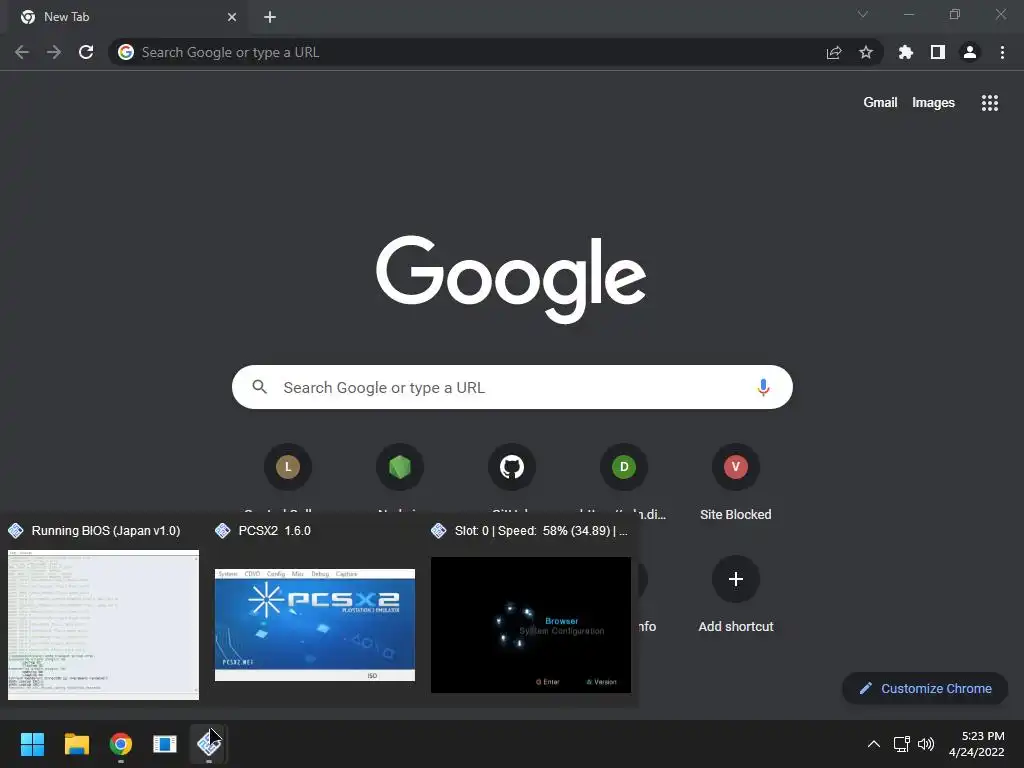Open the tab search dropdown arrow
The width and height of the screenshot is (1024, 768).
pyautogui.click(x=863, y=14)
